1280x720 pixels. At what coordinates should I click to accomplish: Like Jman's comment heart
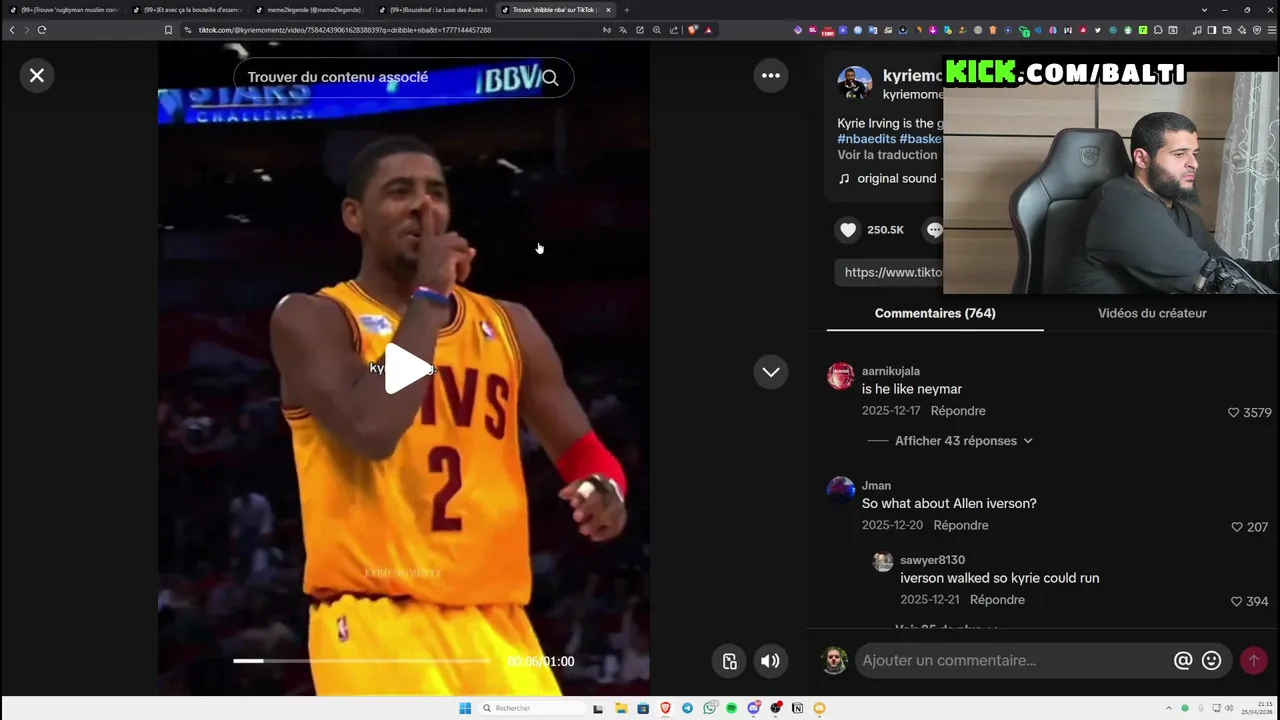1237,527
